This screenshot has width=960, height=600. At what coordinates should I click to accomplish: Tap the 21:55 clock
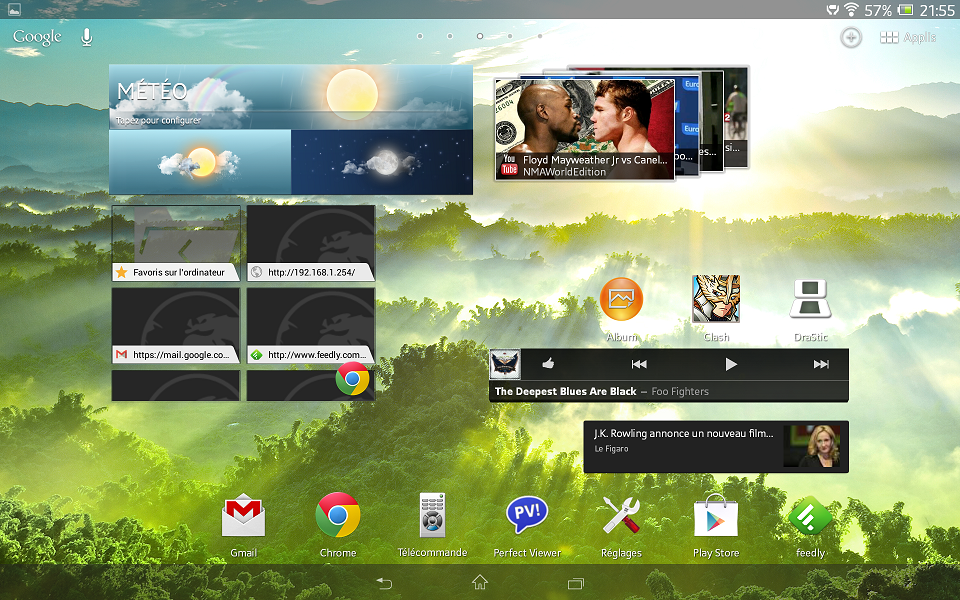(937, 10)
